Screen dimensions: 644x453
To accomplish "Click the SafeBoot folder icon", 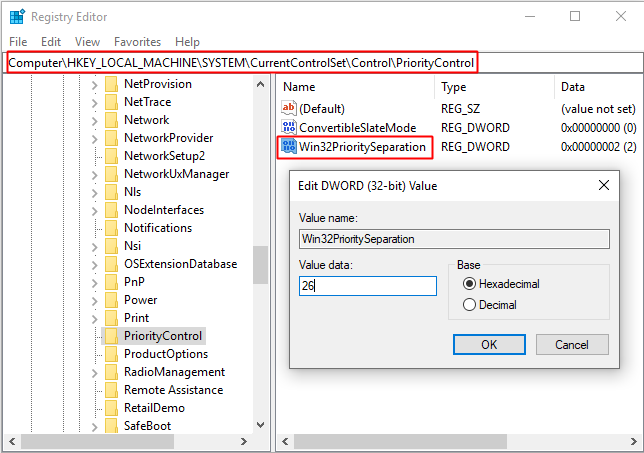I will pos(111,425).
